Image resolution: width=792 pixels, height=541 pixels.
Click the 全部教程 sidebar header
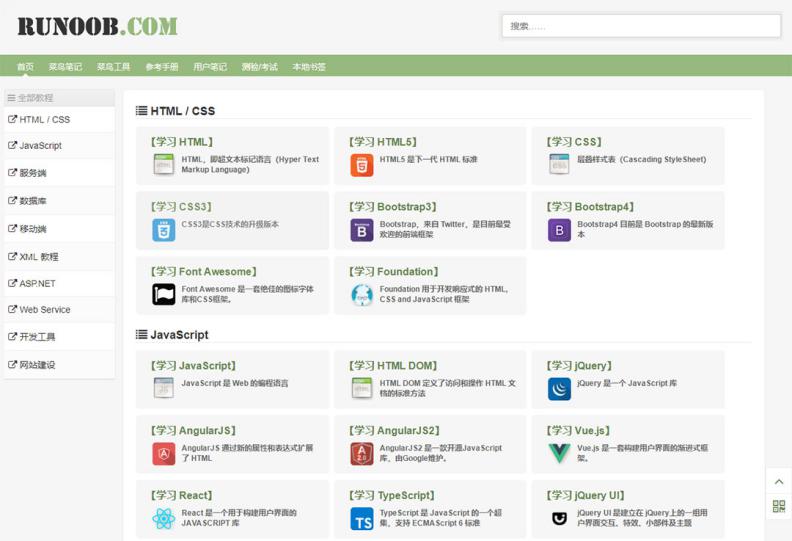tap(59, 97)
